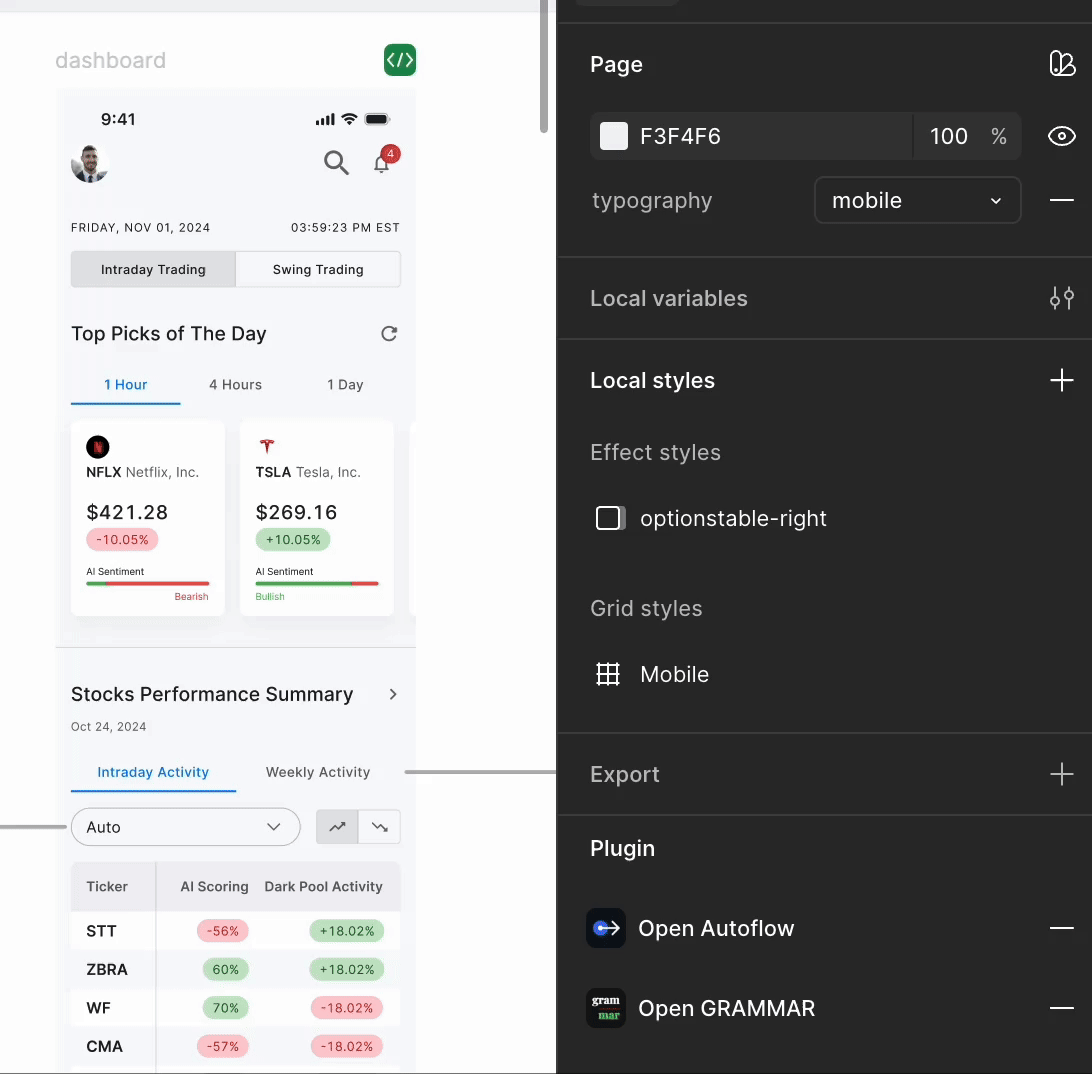The width and height of the screenshot is (1092, 1074).
Task: Open Local variables settings icon
Action: tap(1061, 298)
